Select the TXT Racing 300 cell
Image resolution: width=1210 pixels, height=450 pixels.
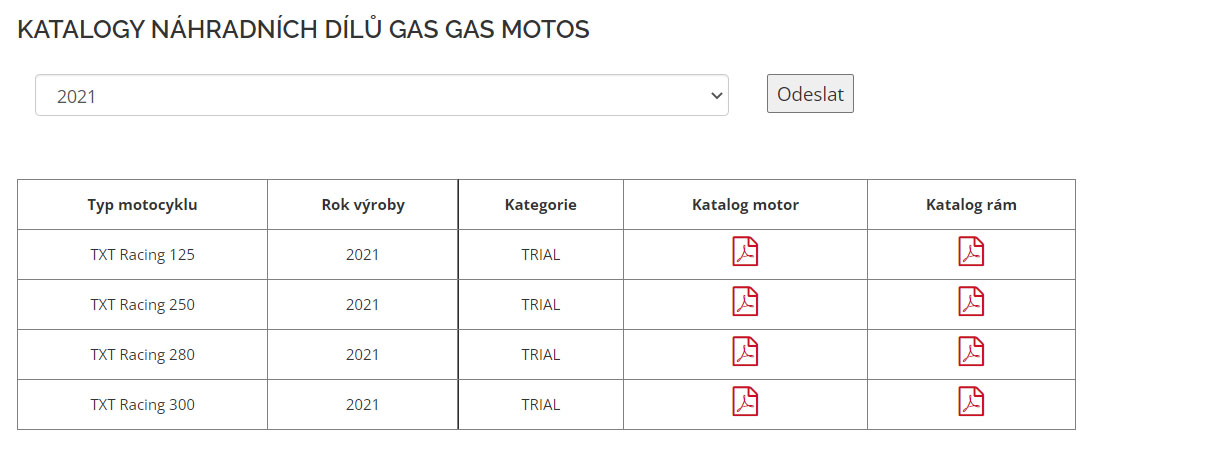(x=142, y=405)
